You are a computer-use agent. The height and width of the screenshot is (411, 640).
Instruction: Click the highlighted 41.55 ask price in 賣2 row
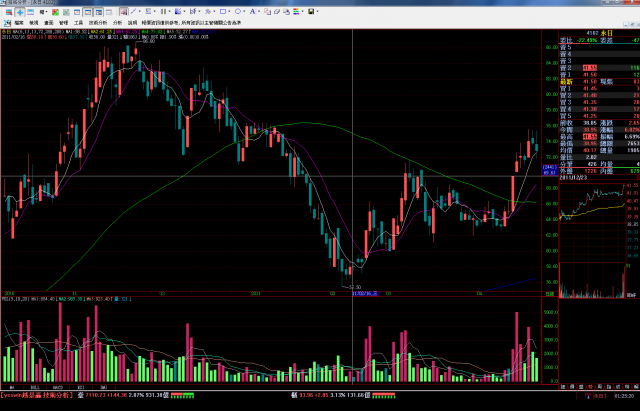click(x=590, y=68)
